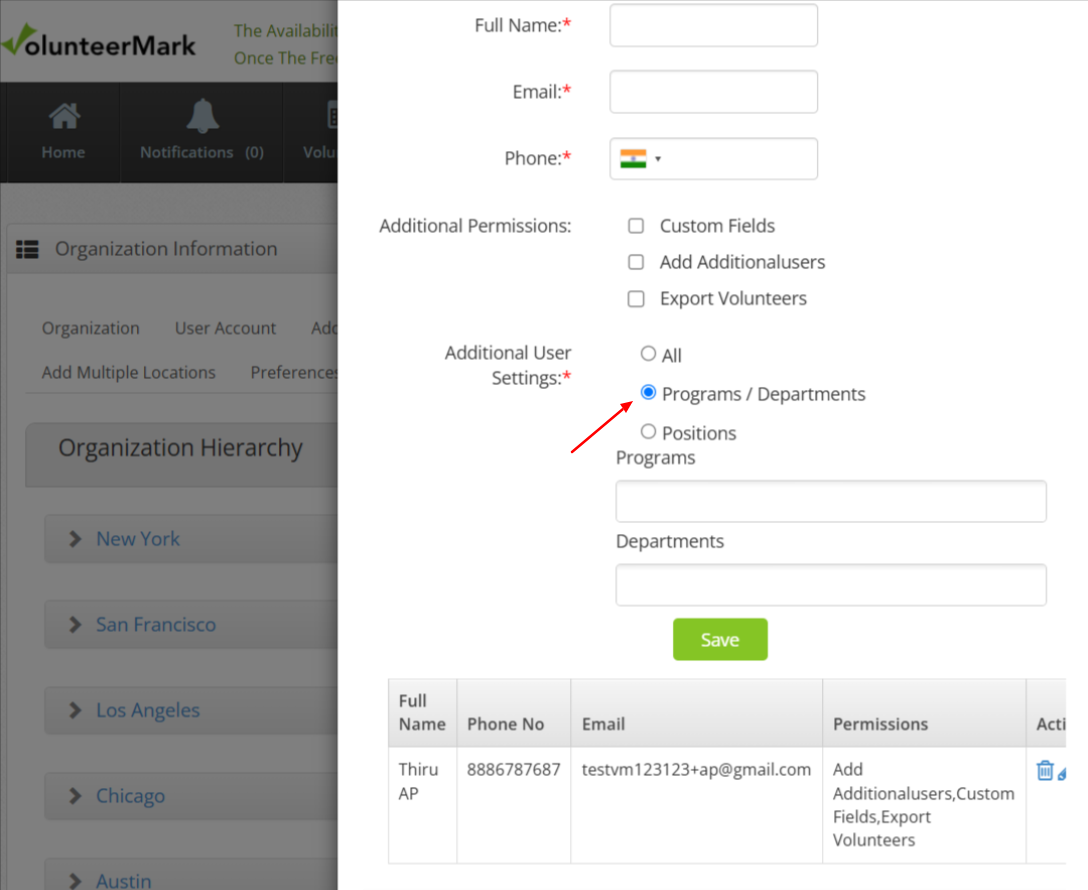This screenshot has height=890, width=1088.
Task: Expand the Chicago hierarchy node
Action: 75,797
